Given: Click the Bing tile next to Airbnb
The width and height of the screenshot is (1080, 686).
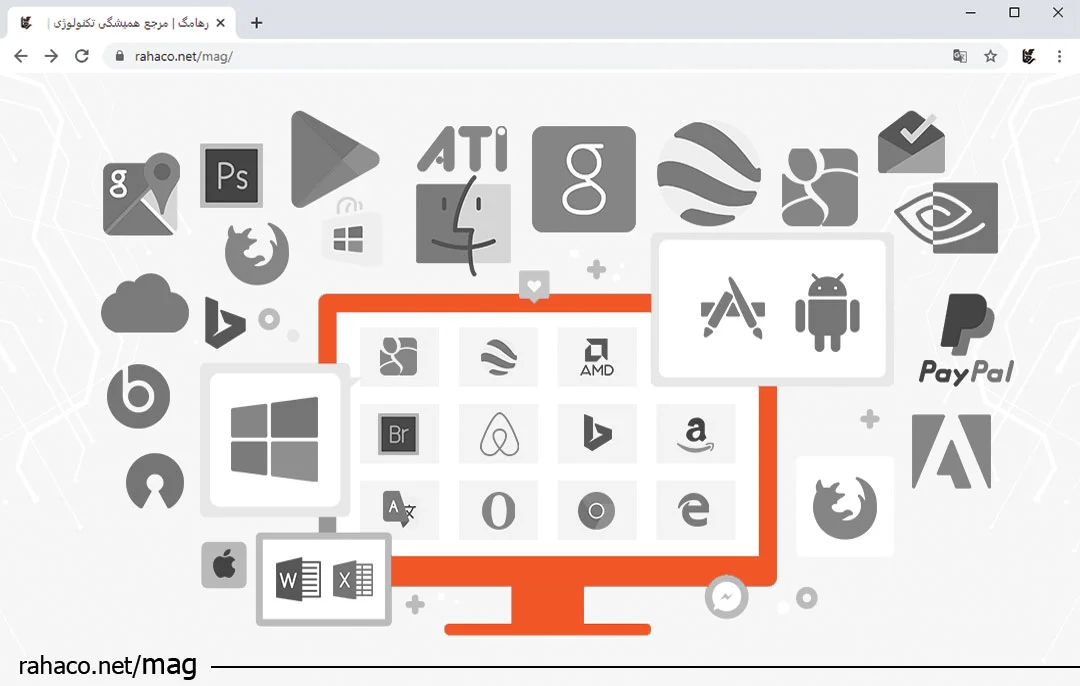Looking at the screenshot, I should click(x=596, y=434).
